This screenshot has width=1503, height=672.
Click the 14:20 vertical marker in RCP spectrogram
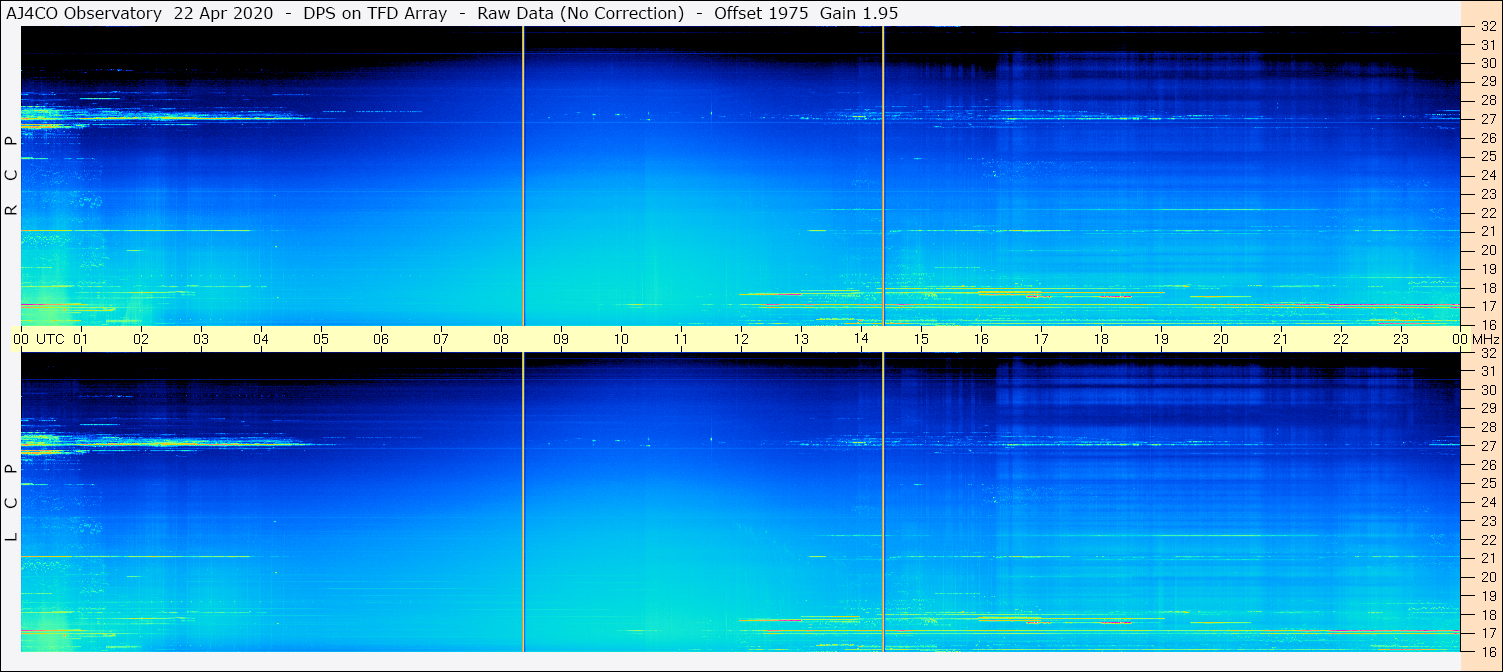[x=883, y=175]
